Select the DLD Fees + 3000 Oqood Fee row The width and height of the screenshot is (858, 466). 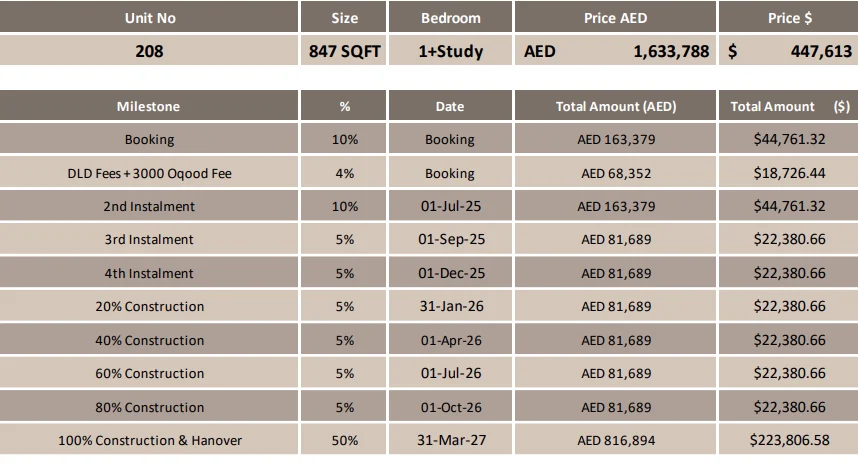click(x=429, y=173)
